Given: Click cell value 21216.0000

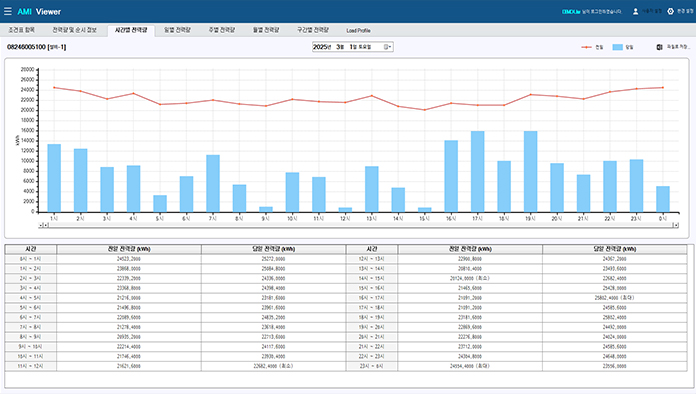Looking at the screenshot, I should 129,298.
